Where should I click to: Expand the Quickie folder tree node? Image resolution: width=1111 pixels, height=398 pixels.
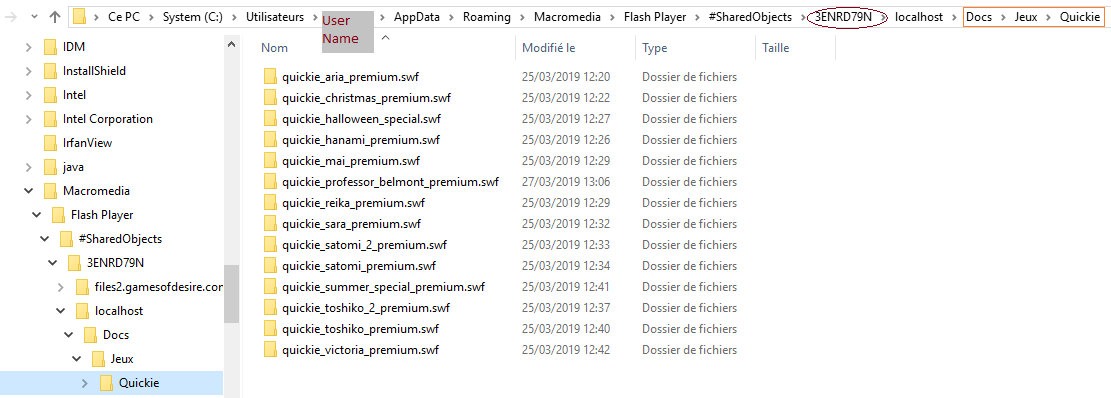pyautogui.click(x=85, y=383)
